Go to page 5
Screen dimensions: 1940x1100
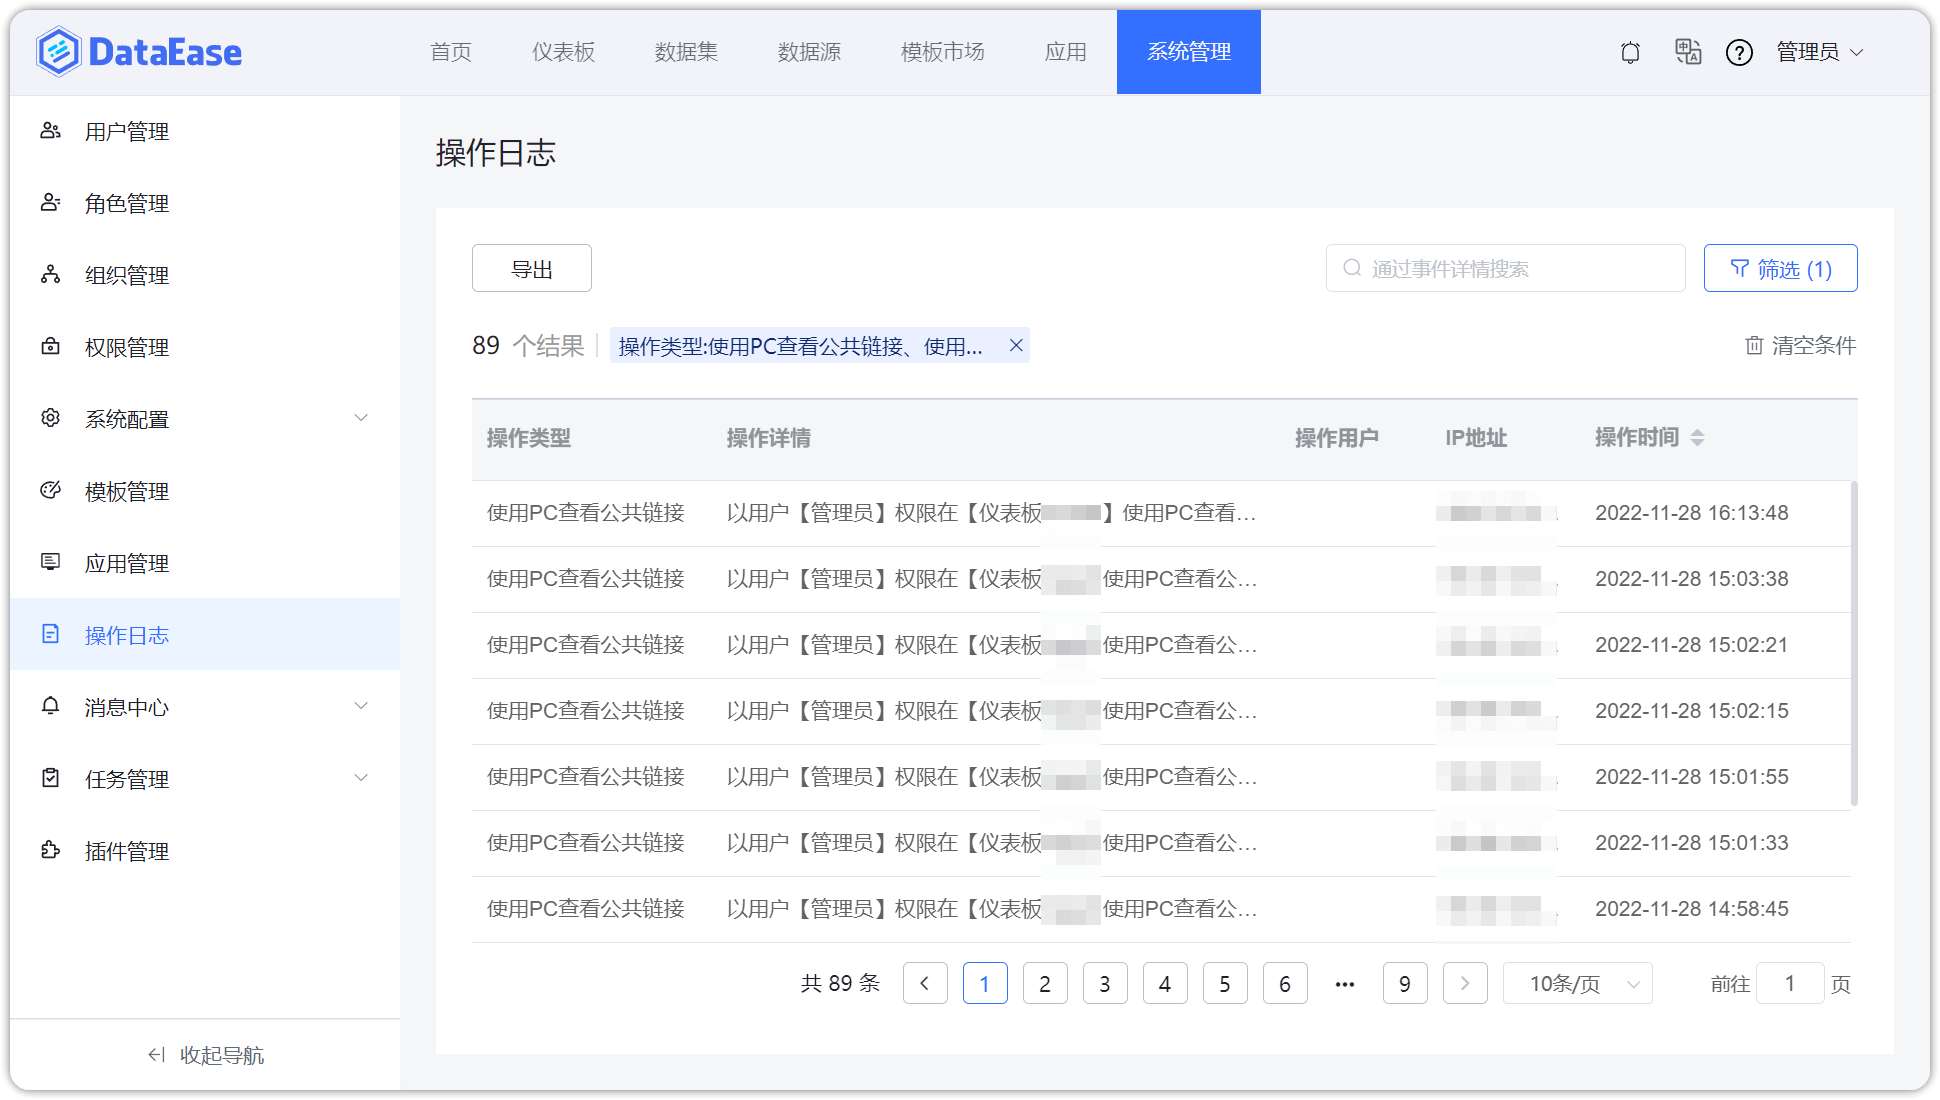tap(1225, 984)
